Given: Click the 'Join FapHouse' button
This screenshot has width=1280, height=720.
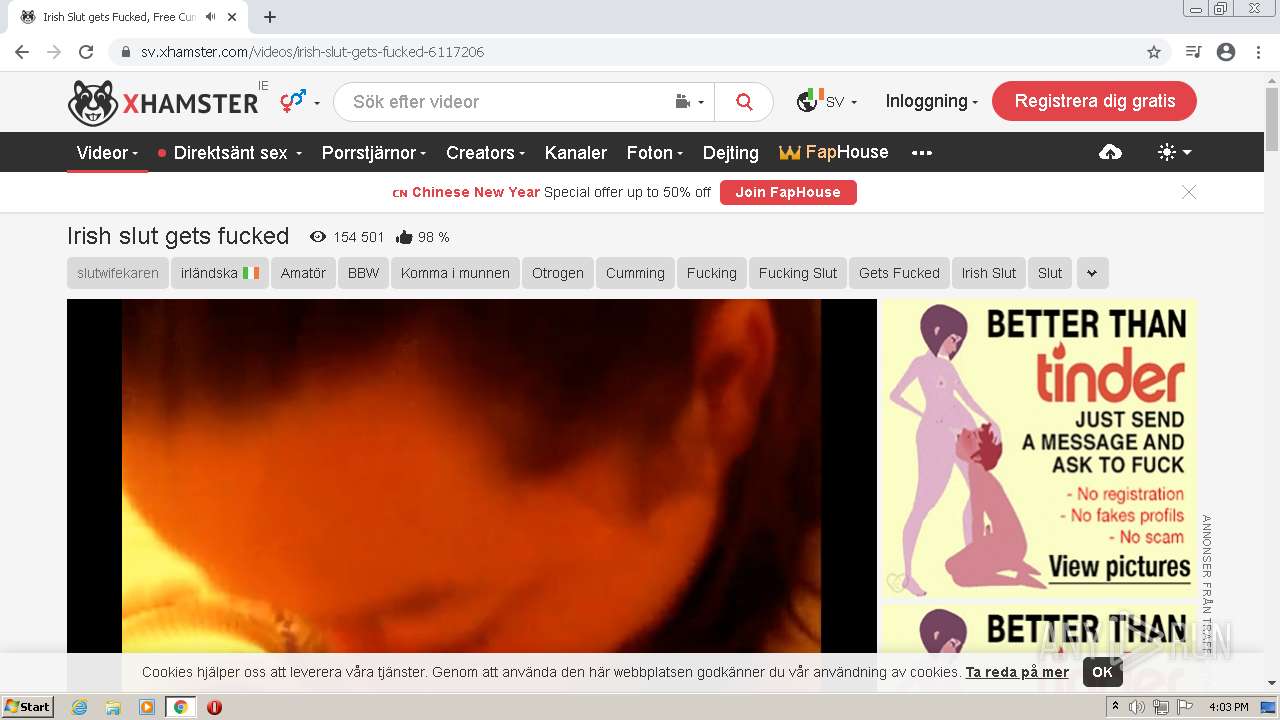Looking at the screenshot, I should pos(788,192).
